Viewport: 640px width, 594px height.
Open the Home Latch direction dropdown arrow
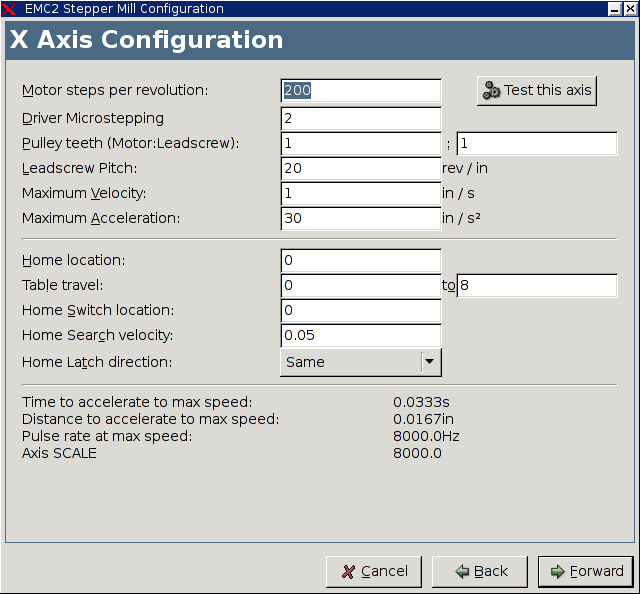(429, 362)
